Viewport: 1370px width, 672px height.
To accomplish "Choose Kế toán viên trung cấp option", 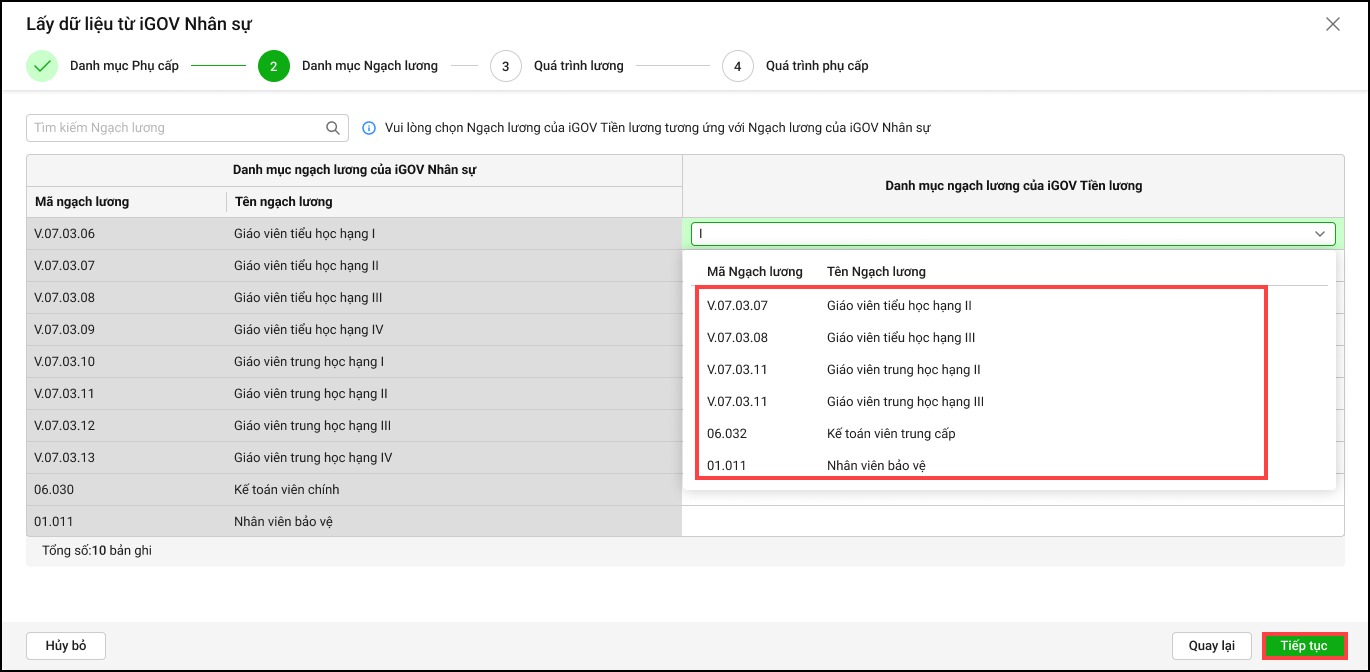I will click(x=890, y=434).
